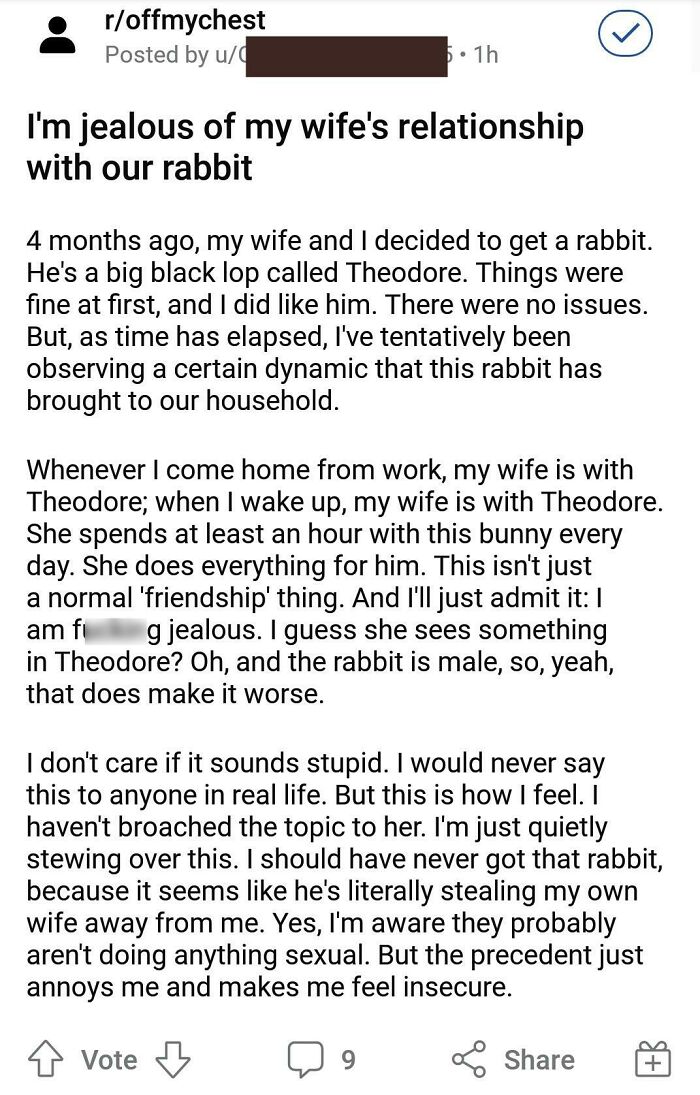Tap the circled checkmark icon top right
The image size is (700, 1095).
tap(624, 33)
